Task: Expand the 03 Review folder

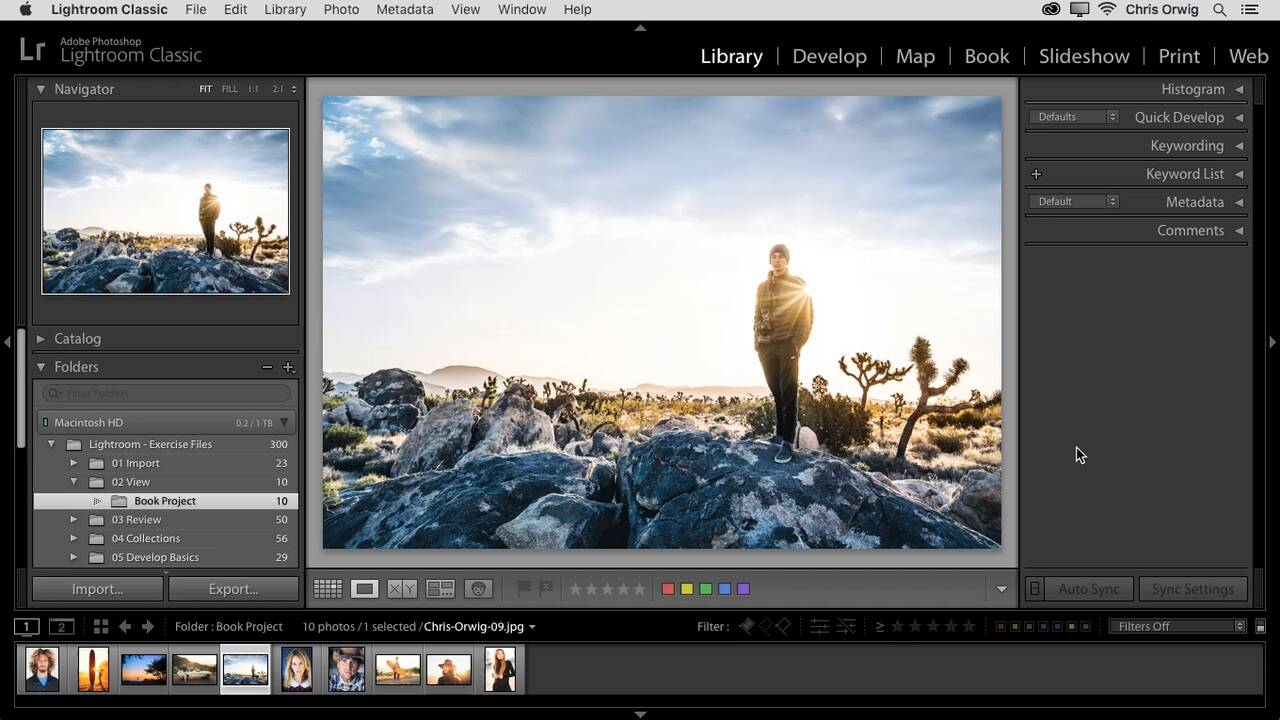Action: click(73, 520)
